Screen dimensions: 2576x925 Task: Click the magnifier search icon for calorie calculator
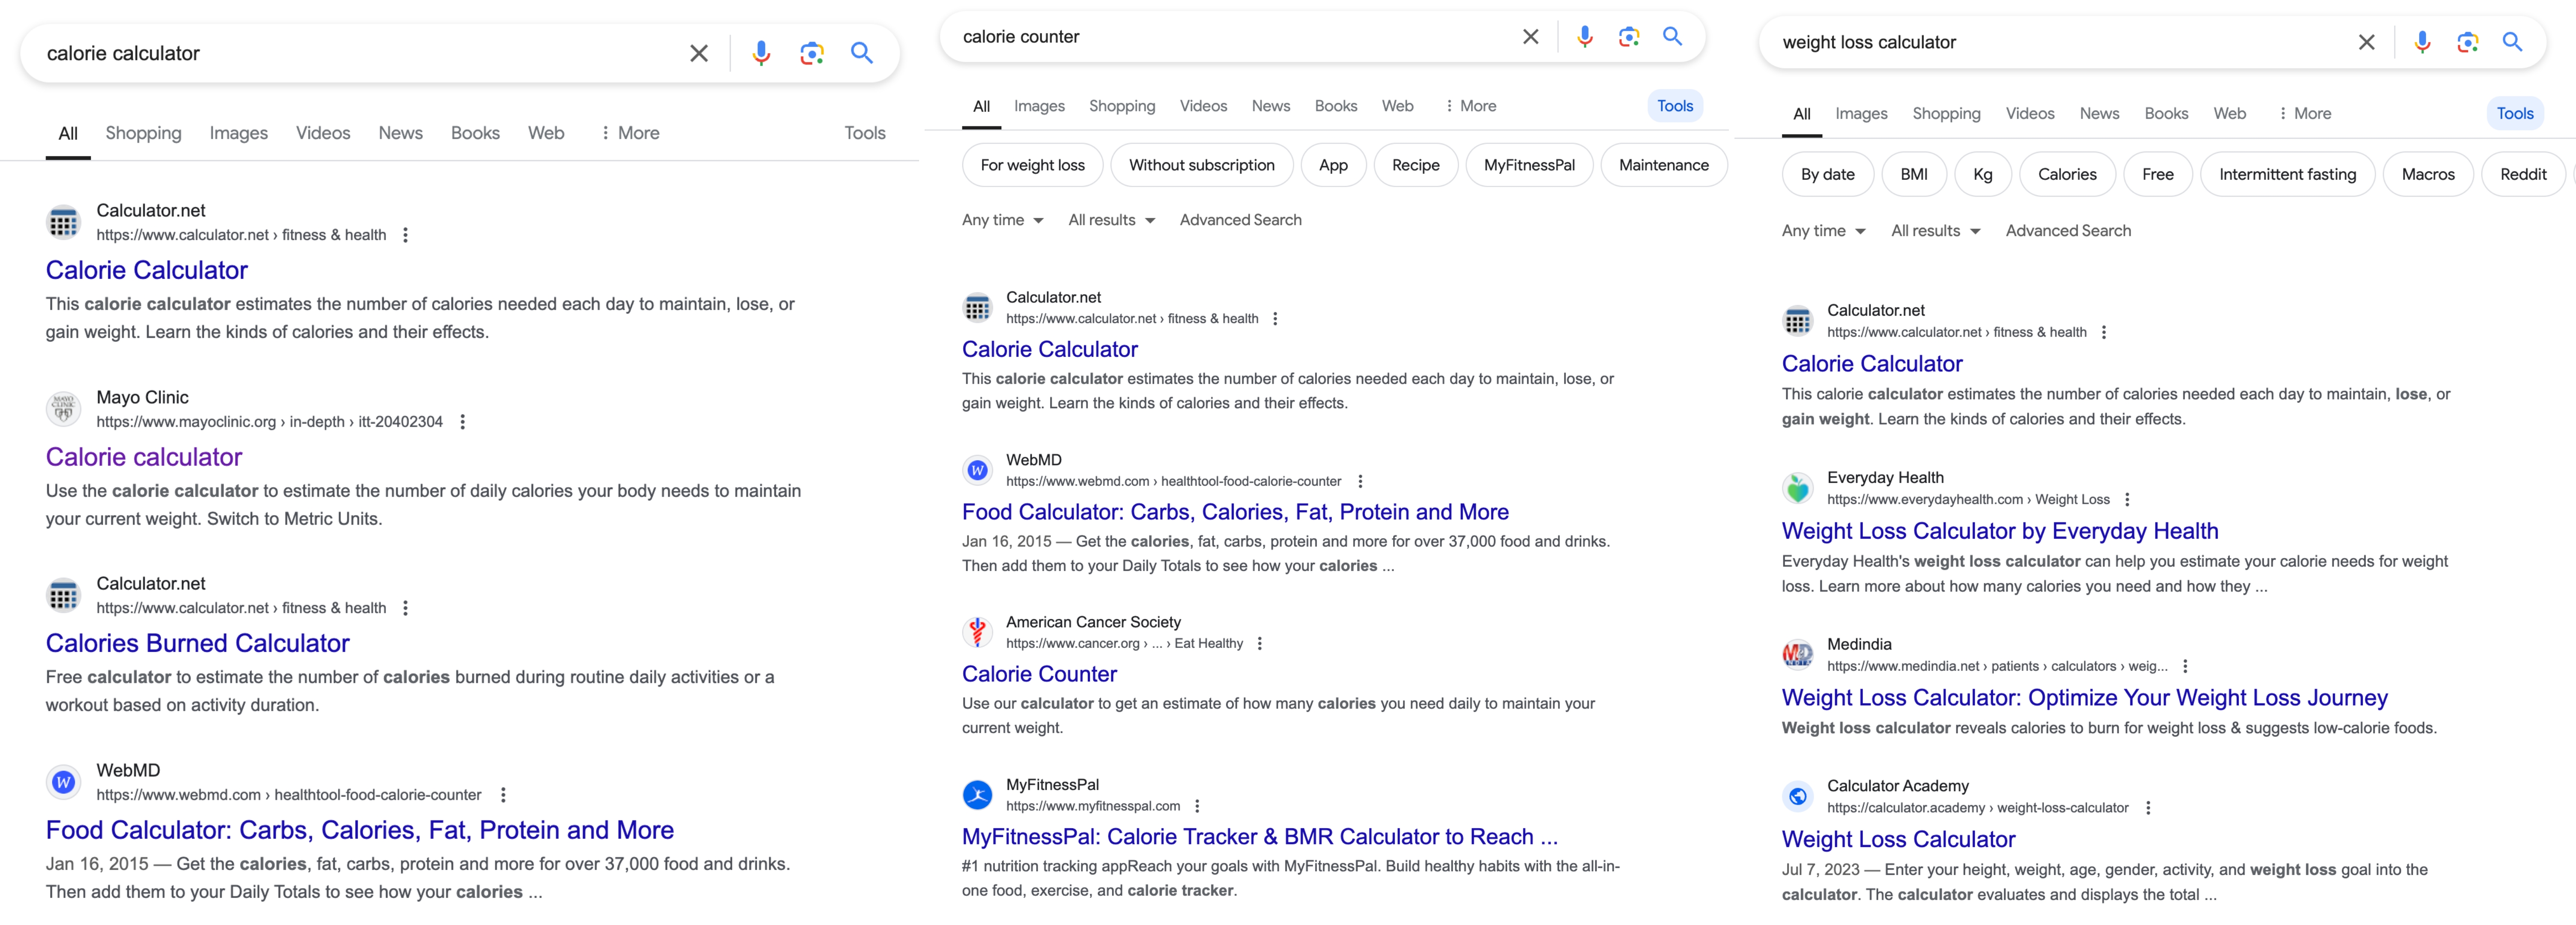tap(862, 53)
